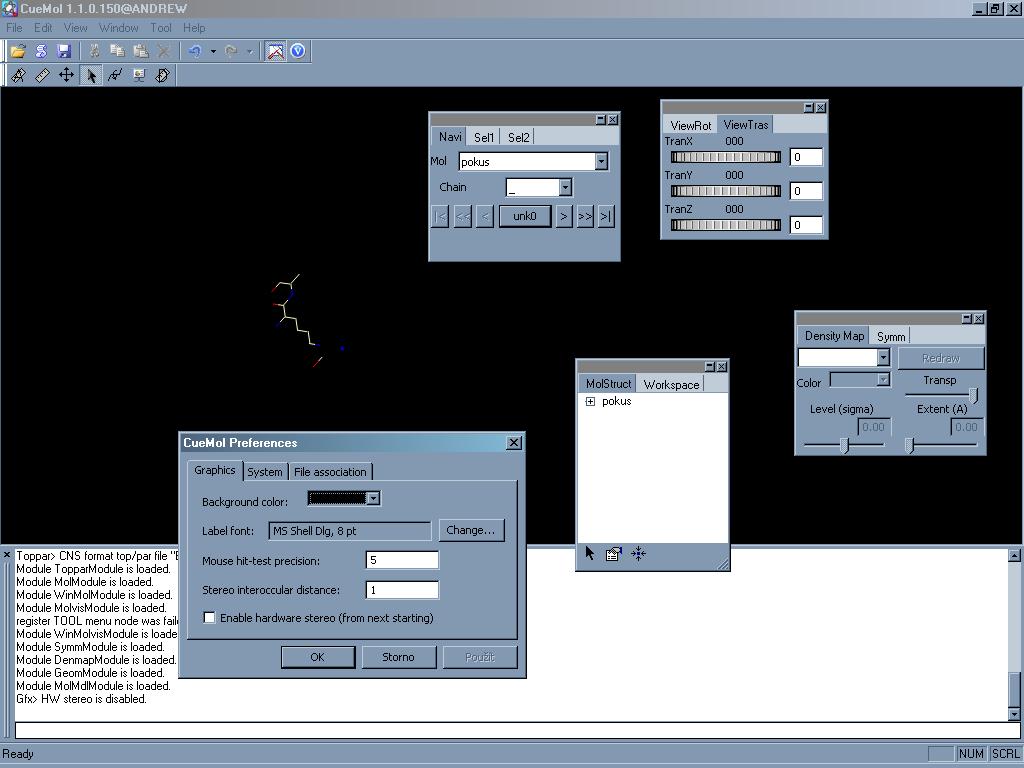Jump forward with >> button
This screenshot has width=1024, height=768.
click(x=584, y=216)
